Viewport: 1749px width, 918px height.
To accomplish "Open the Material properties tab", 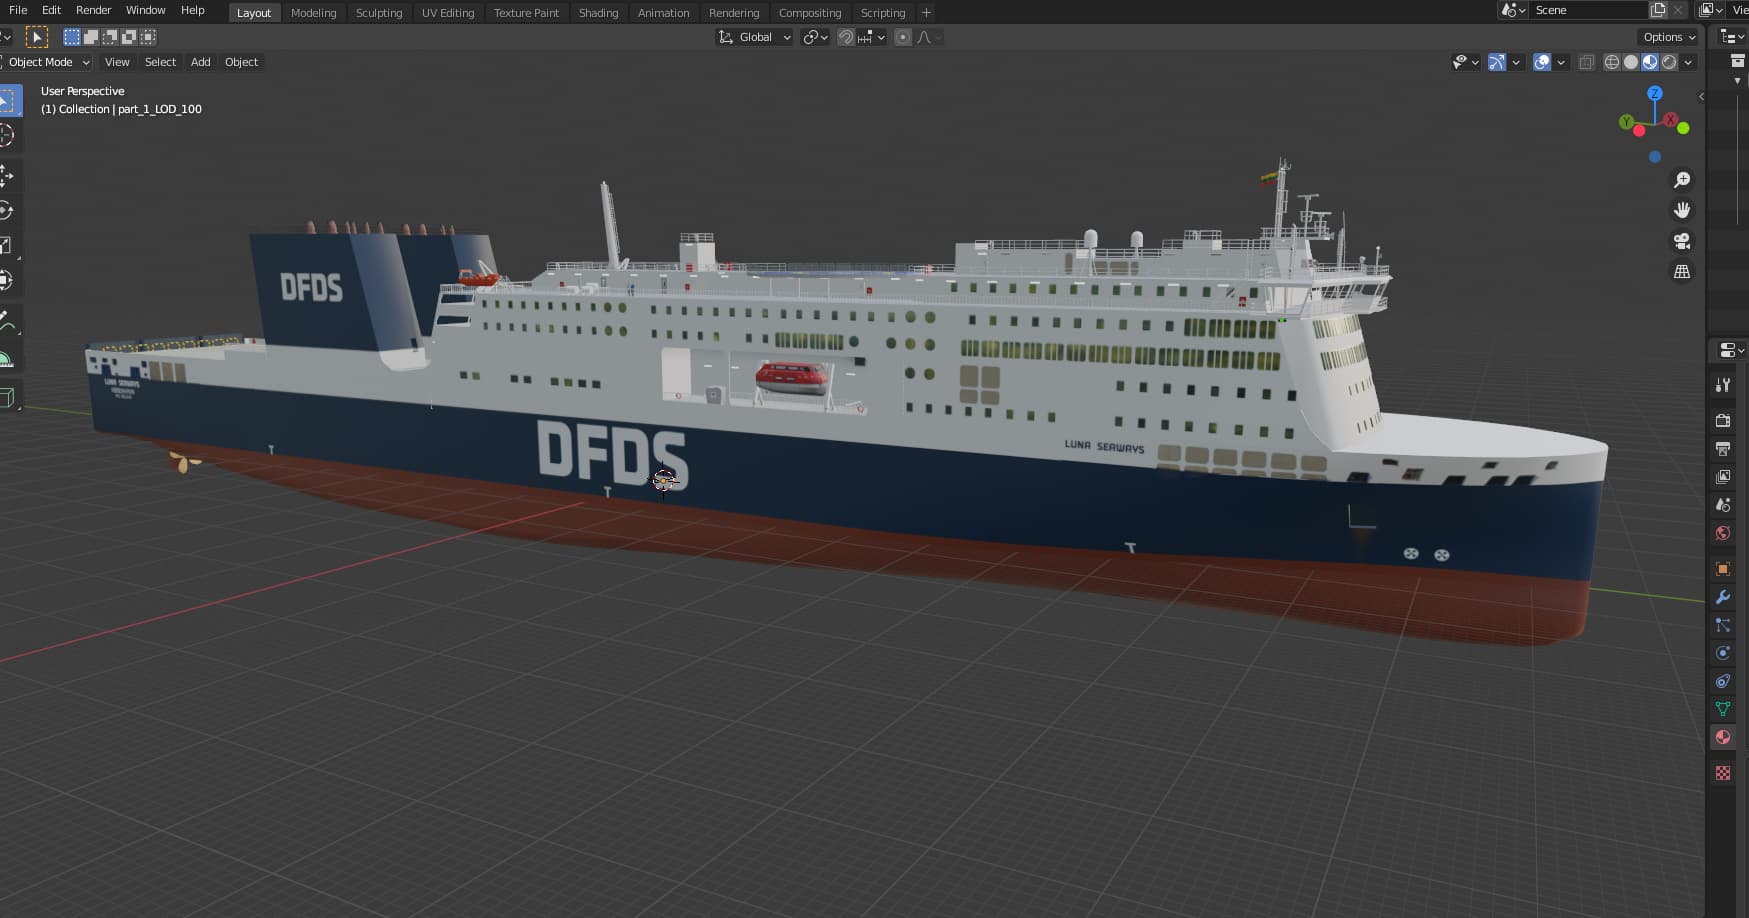I will coord(1723,737).
